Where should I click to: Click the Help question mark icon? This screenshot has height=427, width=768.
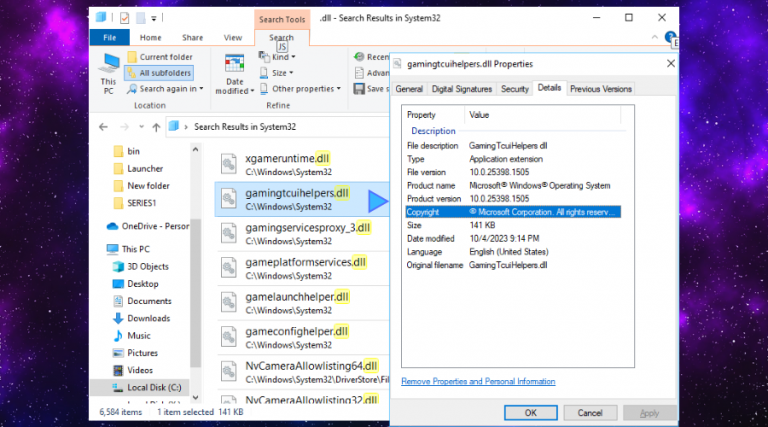tap(673, 37)
